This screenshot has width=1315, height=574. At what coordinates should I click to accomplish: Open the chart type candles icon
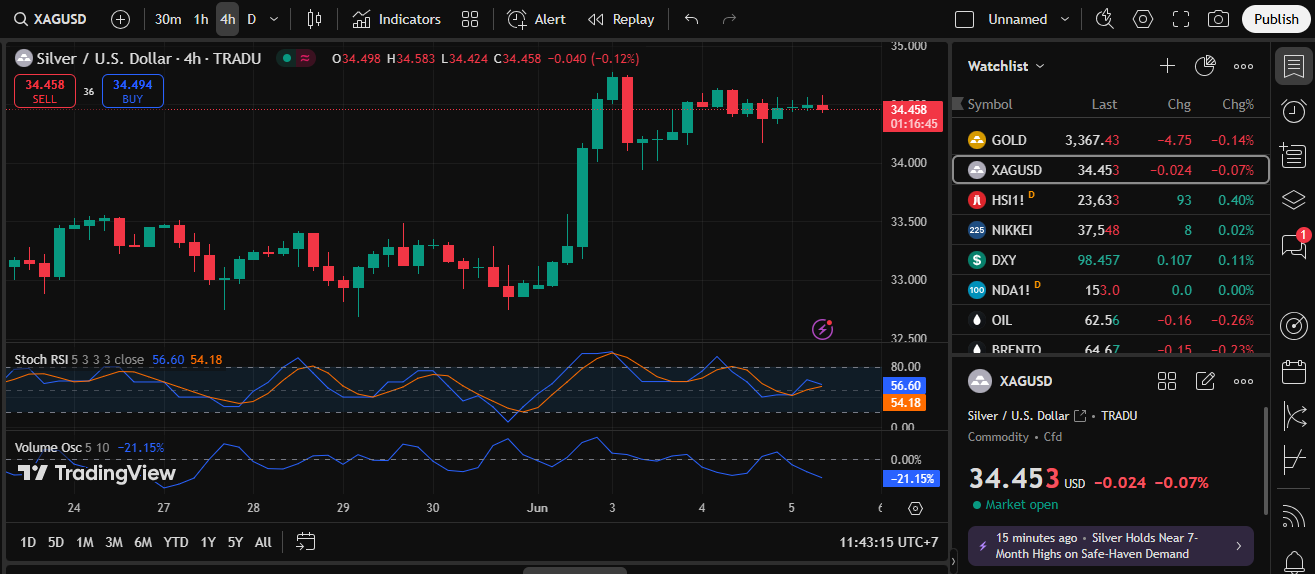coord(314,19)
